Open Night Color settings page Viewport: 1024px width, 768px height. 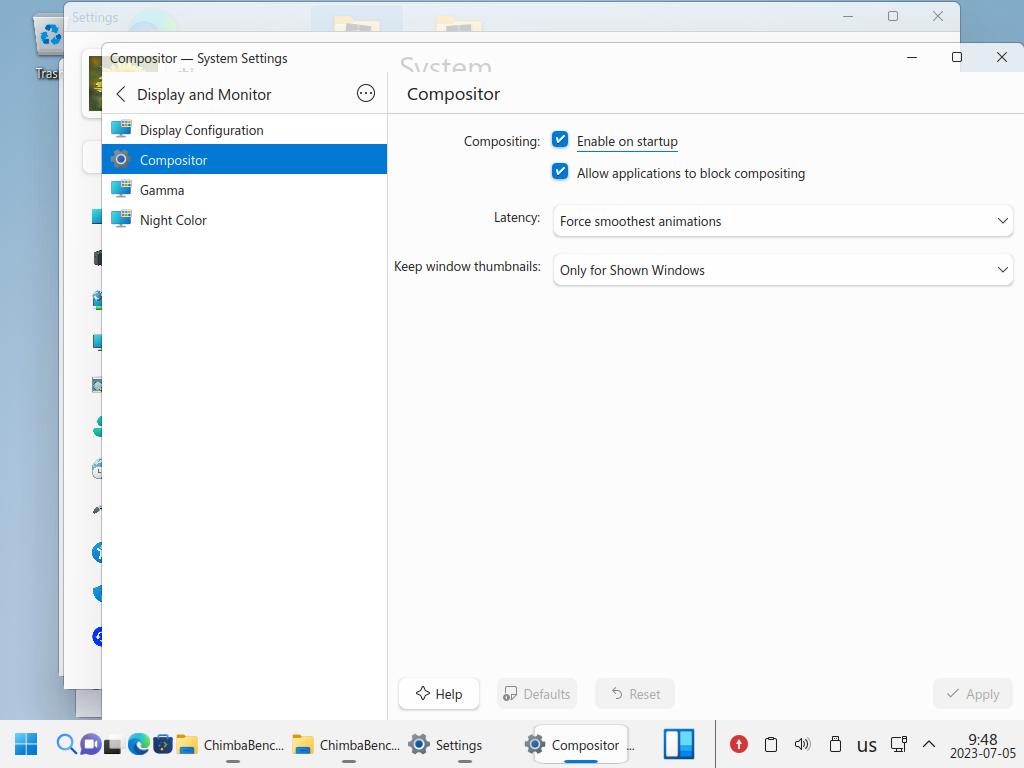click(x=244, y=219)
